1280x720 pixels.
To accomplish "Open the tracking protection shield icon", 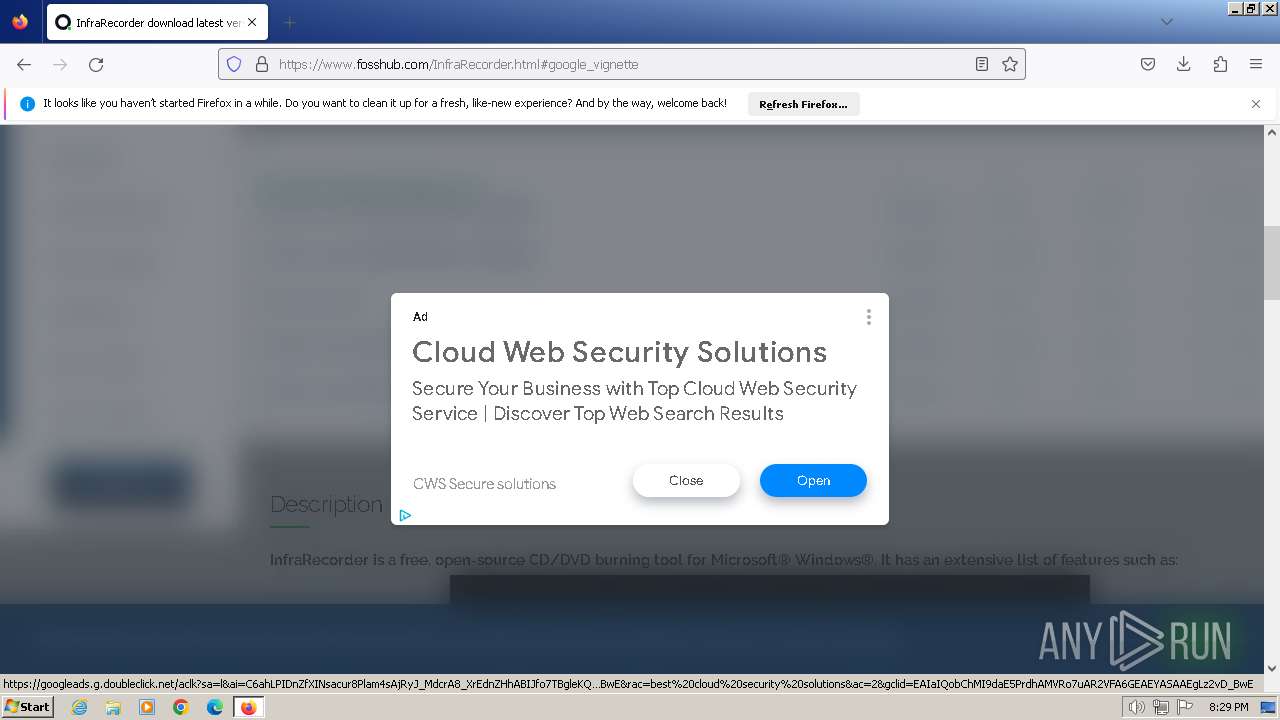I will tap(234, 64).
